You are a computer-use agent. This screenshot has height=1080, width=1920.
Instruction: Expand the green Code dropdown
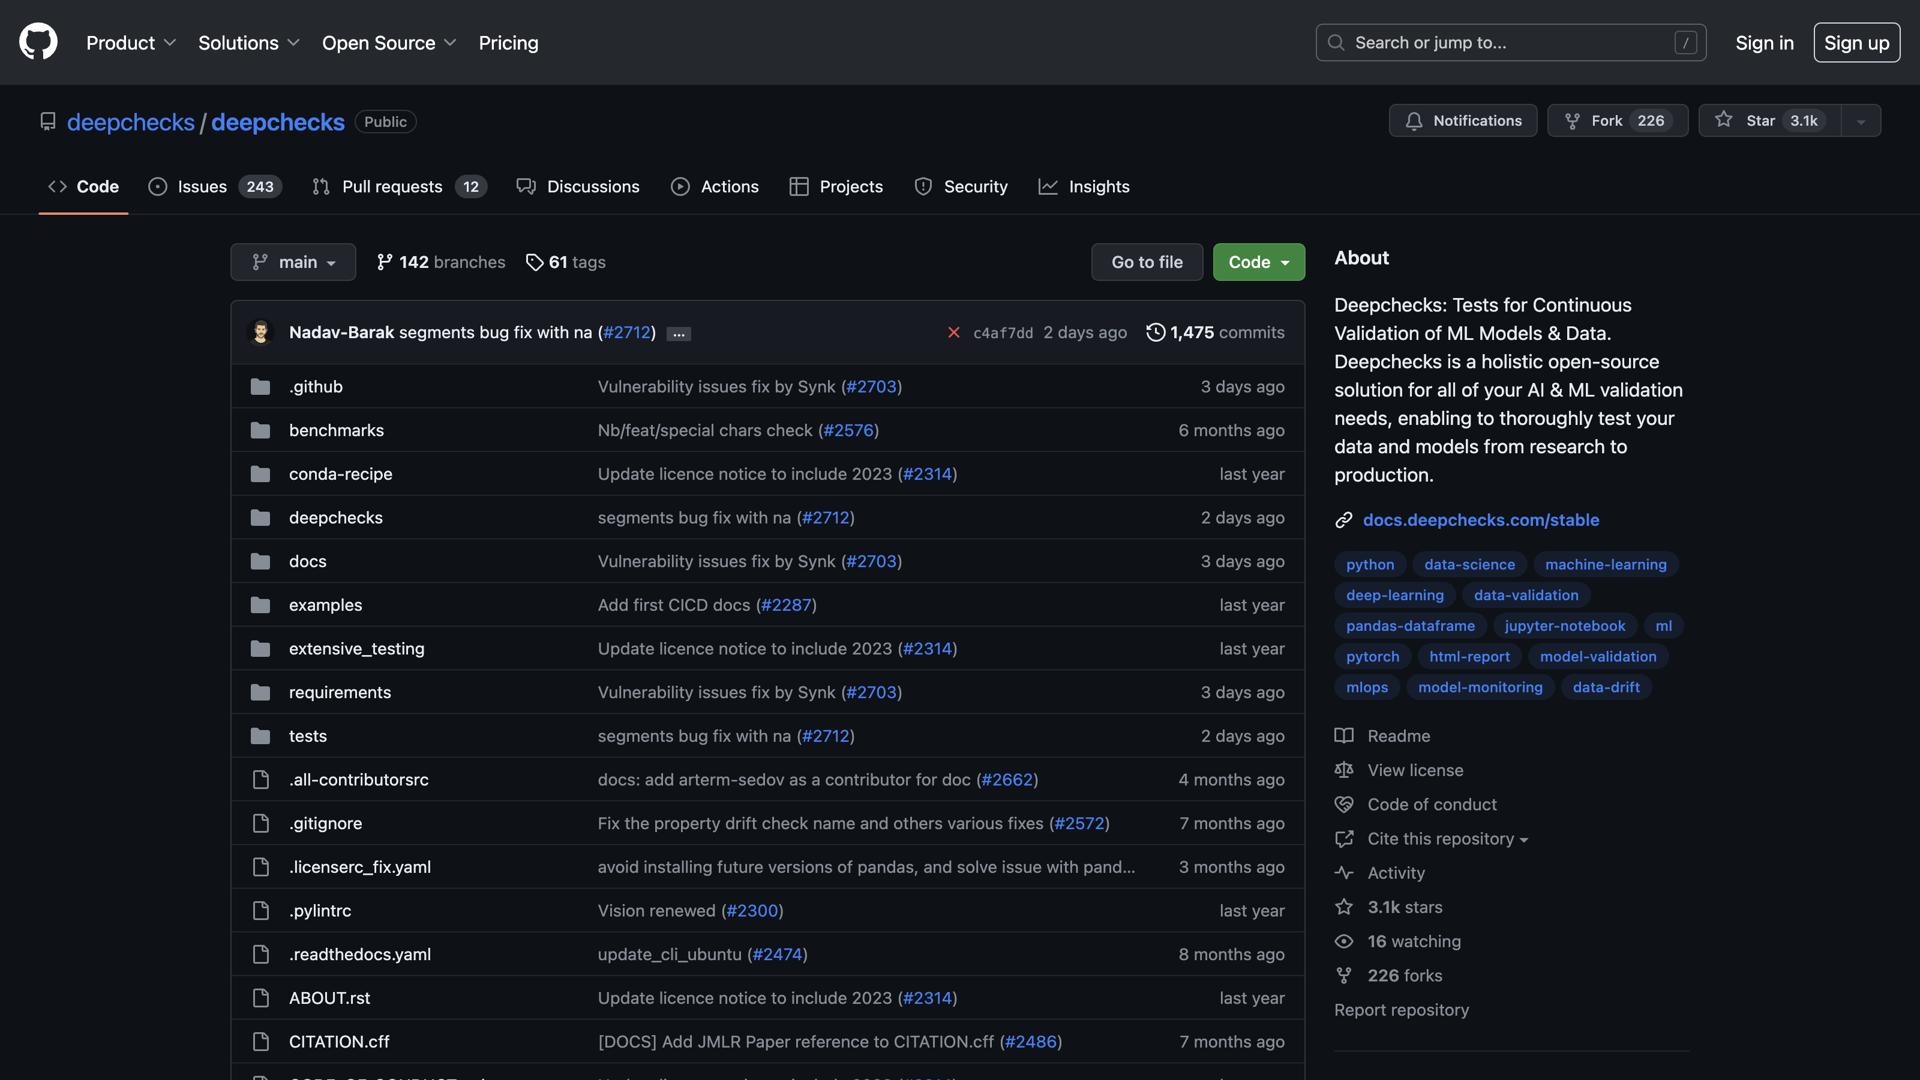pyautogui.click(x=1258, y=262)
